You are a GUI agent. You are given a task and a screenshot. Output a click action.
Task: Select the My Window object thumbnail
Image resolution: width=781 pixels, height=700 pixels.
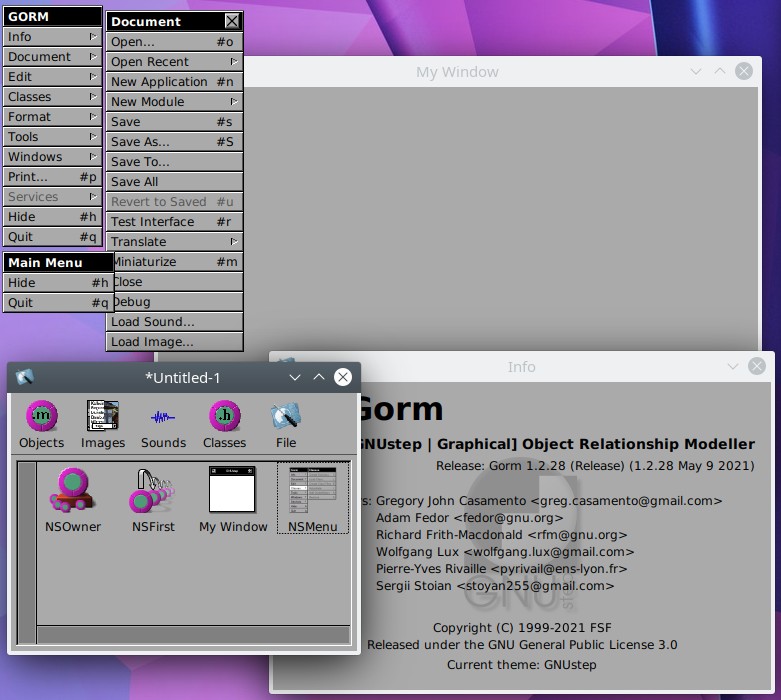pos(233,499)
